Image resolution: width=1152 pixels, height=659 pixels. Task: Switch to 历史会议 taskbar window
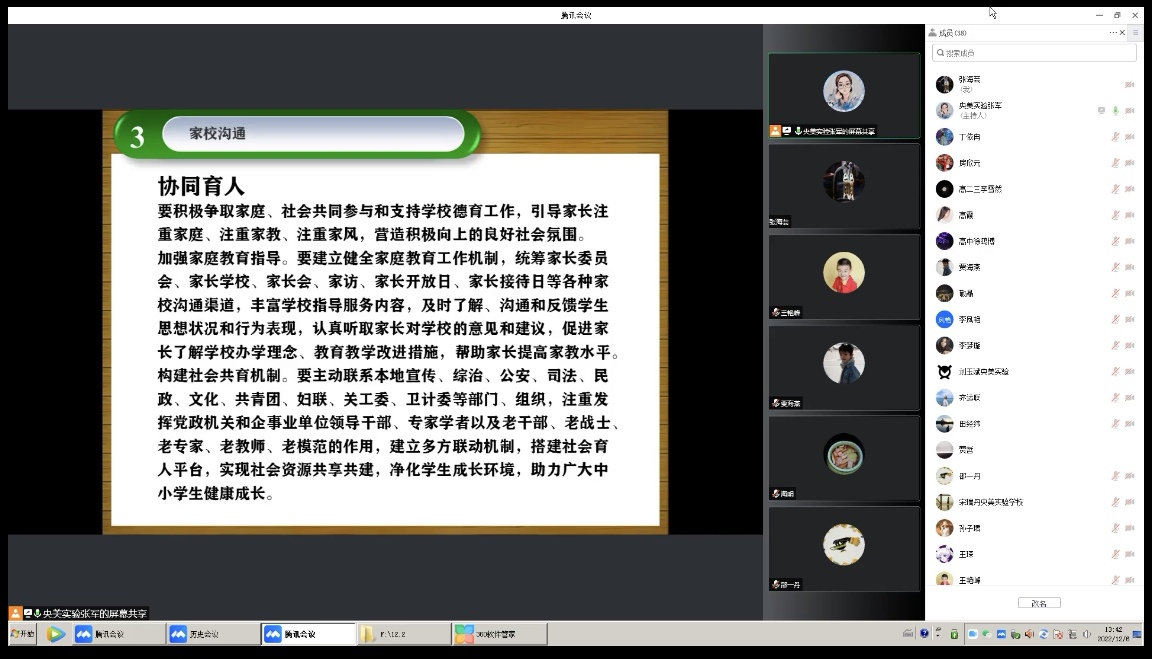coord(211,634)
